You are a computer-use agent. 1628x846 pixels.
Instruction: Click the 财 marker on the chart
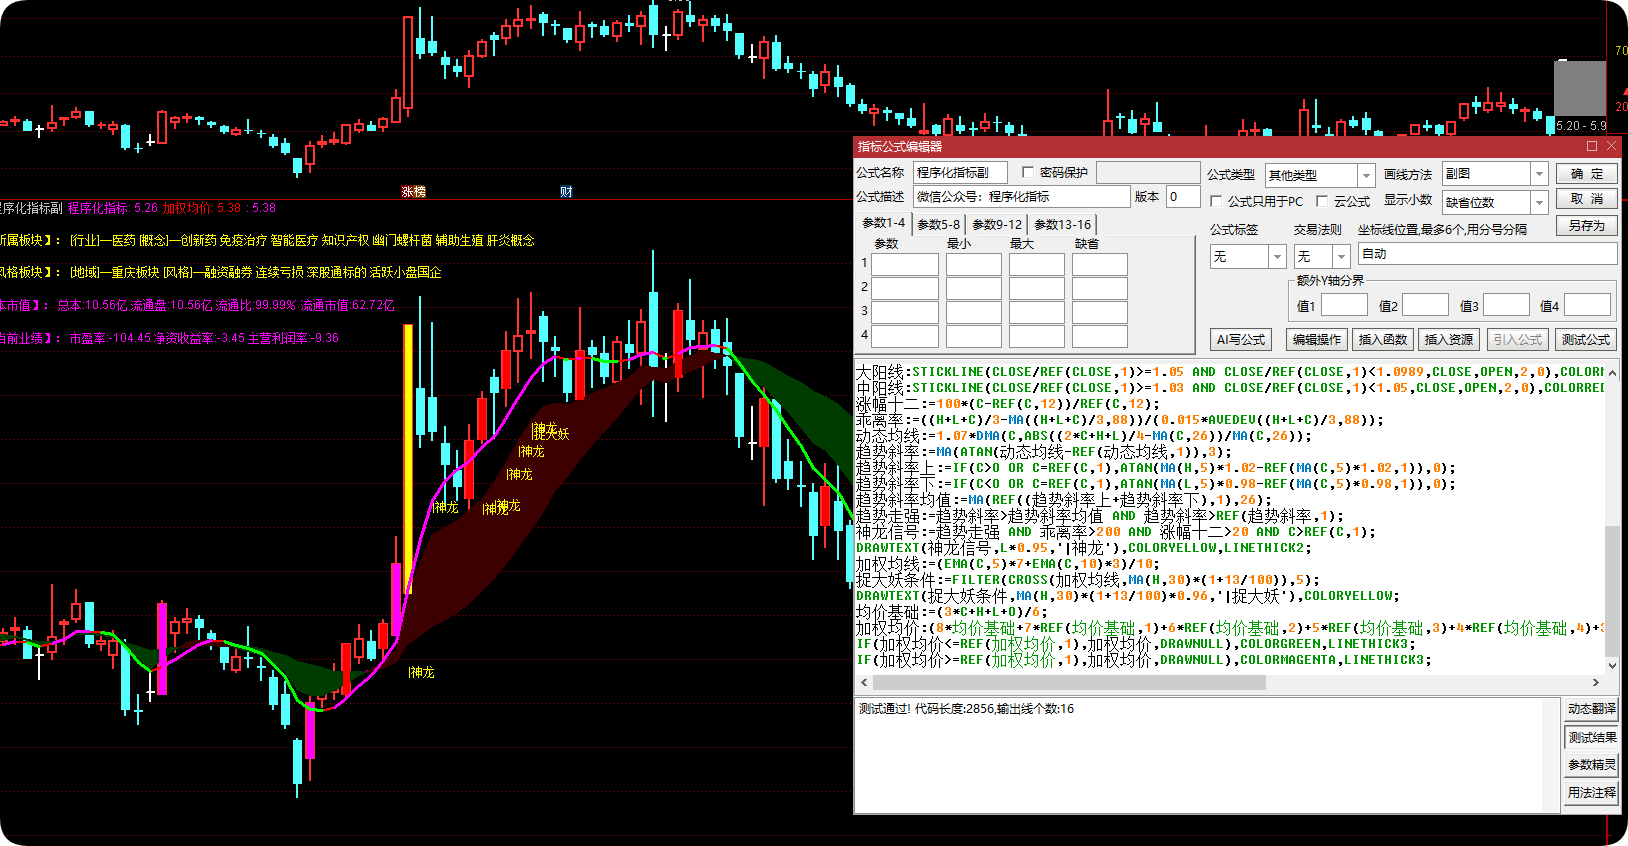tap(566, 192)
